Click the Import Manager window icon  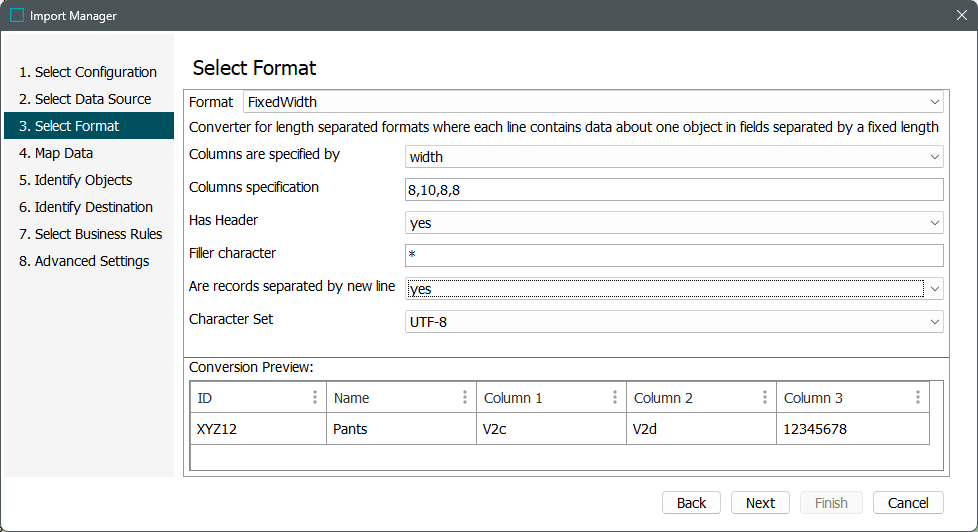pyautogui.click(x=17, y=15)
